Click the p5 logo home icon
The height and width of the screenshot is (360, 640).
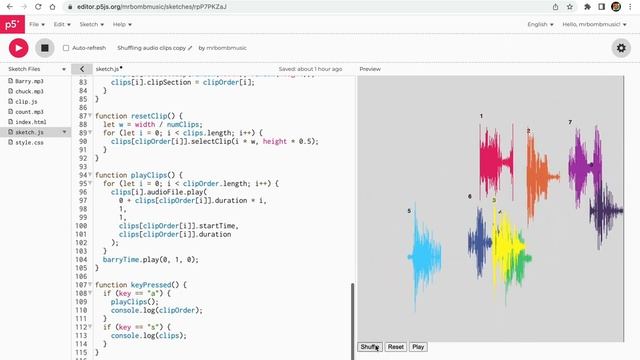[x=12, y=24]
